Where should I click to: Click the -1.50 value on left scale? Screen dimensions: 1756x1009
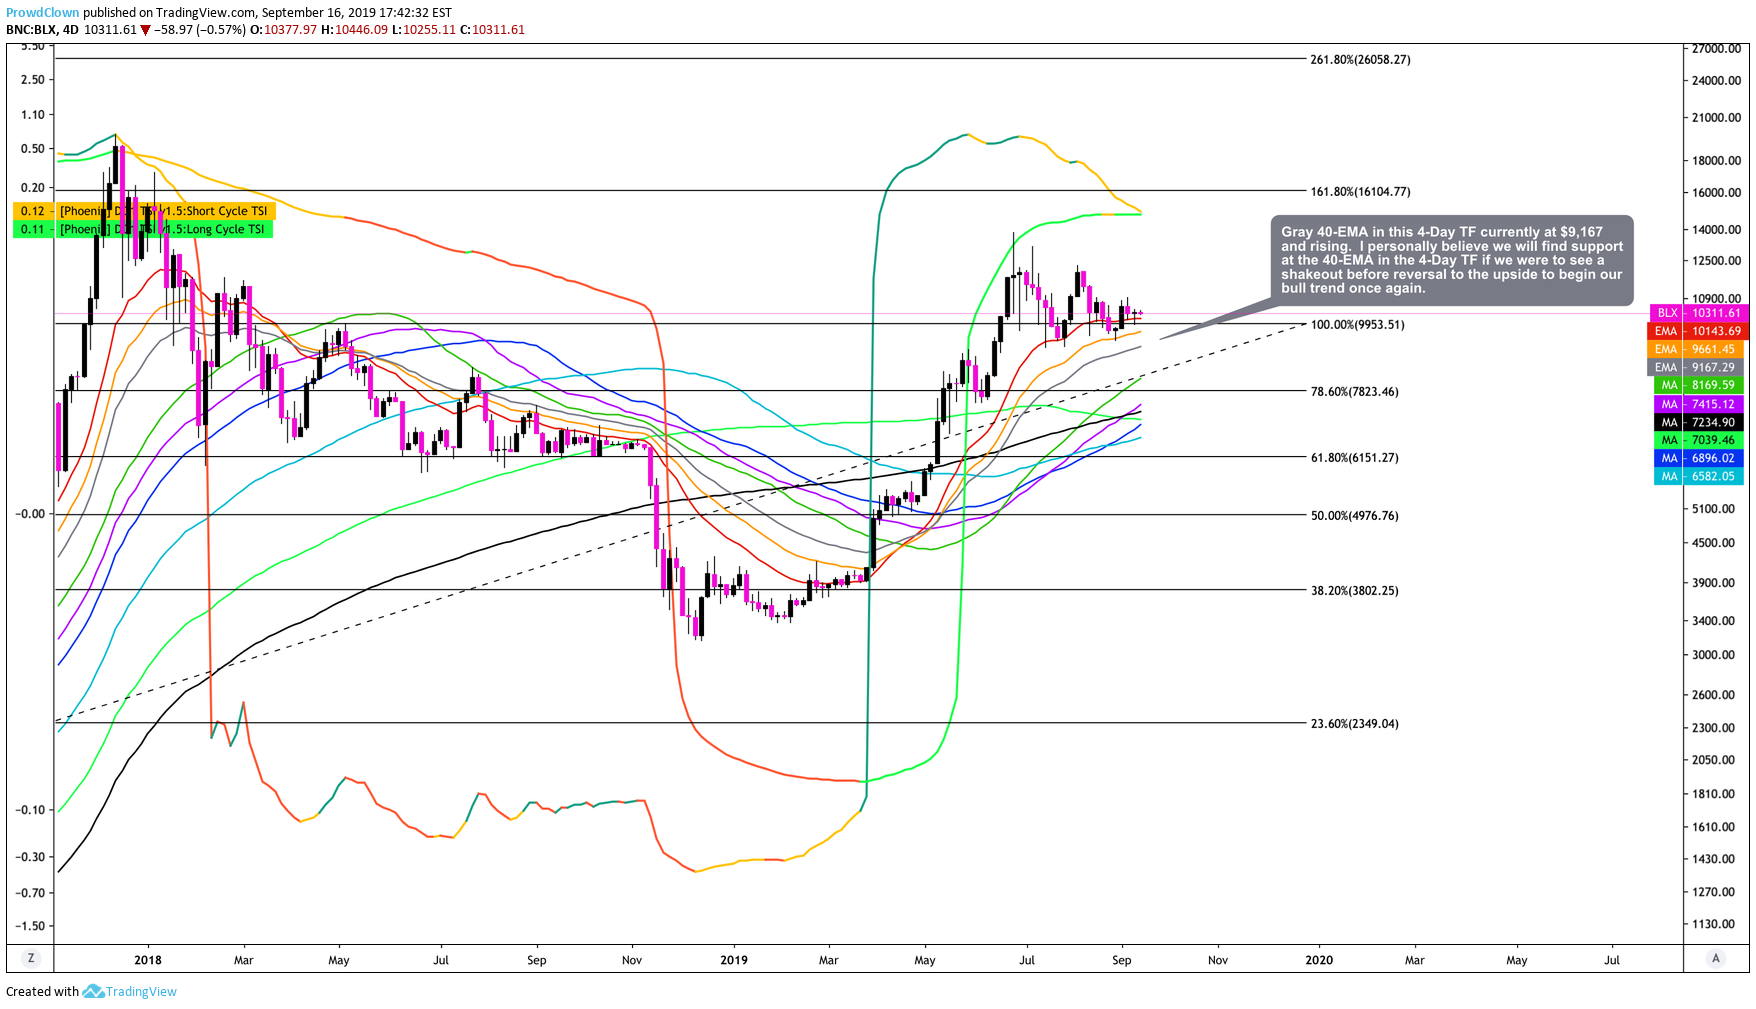point(30,925)
